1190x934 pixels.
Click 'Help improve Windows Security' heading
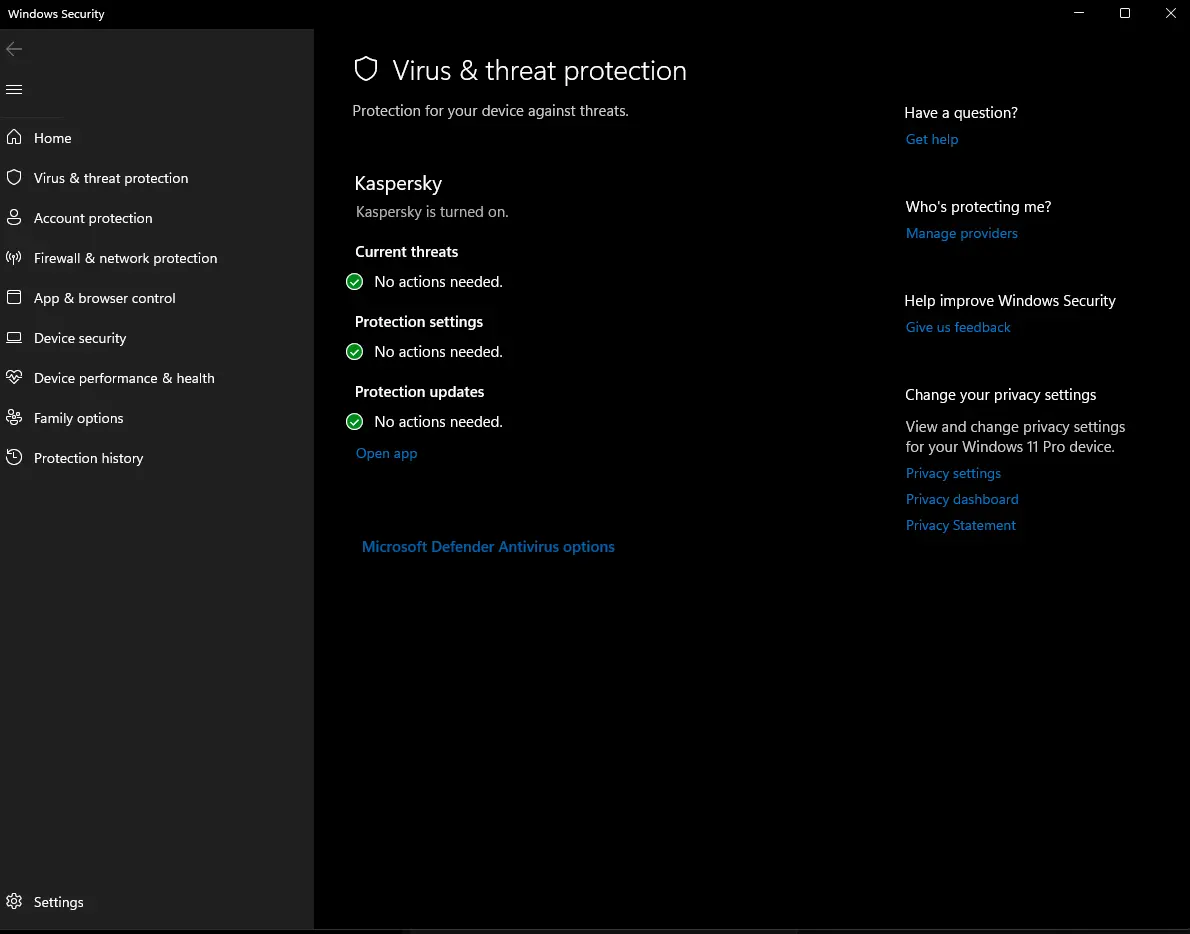pos(1009,300)
